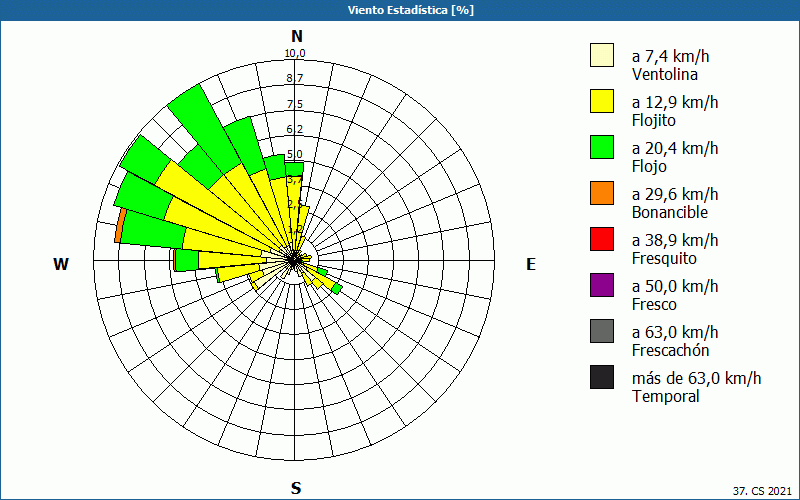Image resolution: width=800 pixels, height=500 pixels.
Task: Click the Temporal legend label
Action: (x=666, y=396)
